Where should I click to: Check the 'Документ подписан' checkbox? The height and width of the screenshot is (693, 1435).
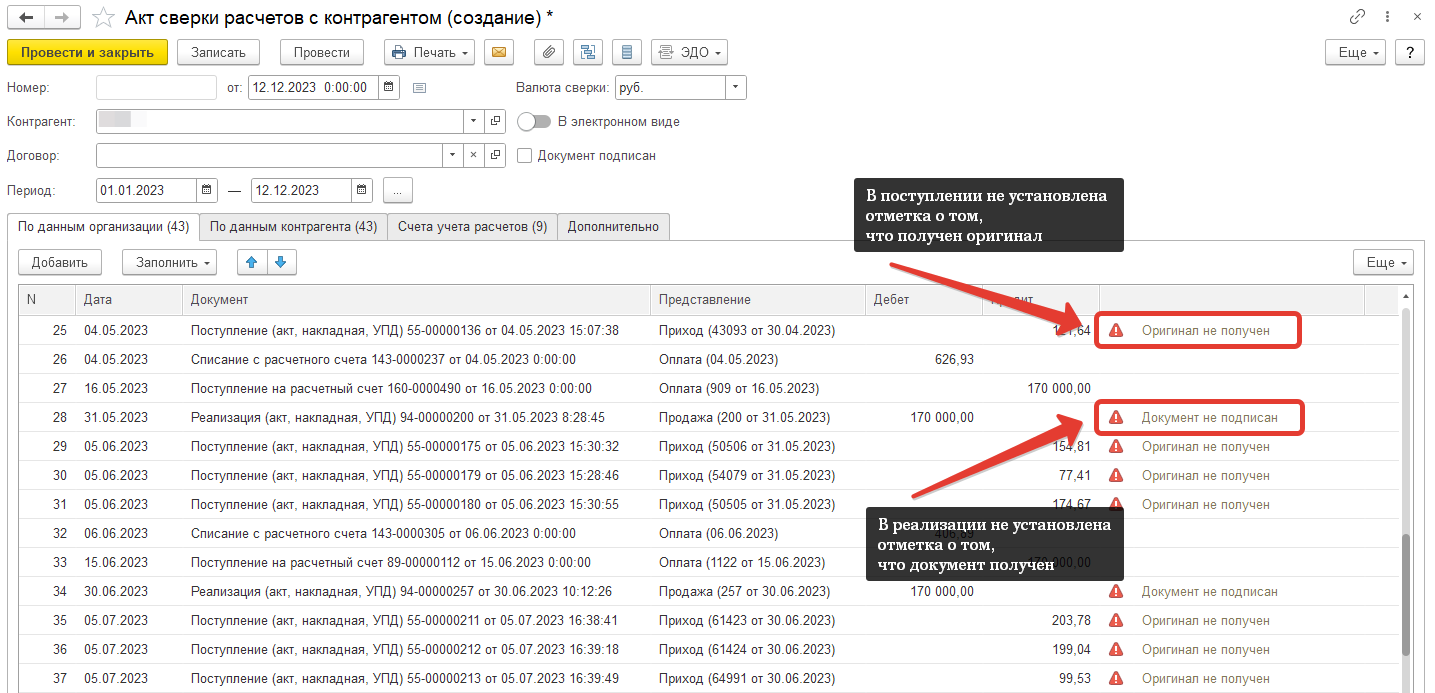[524, 155]
